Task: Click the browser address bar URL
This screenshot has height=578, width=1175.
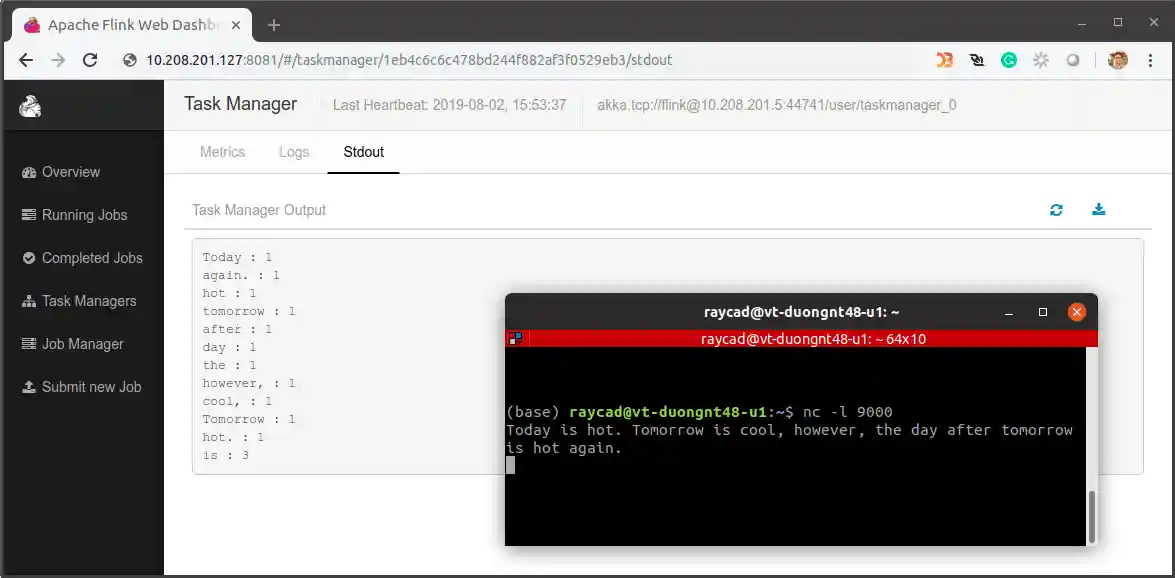Action: coord(409,61)
